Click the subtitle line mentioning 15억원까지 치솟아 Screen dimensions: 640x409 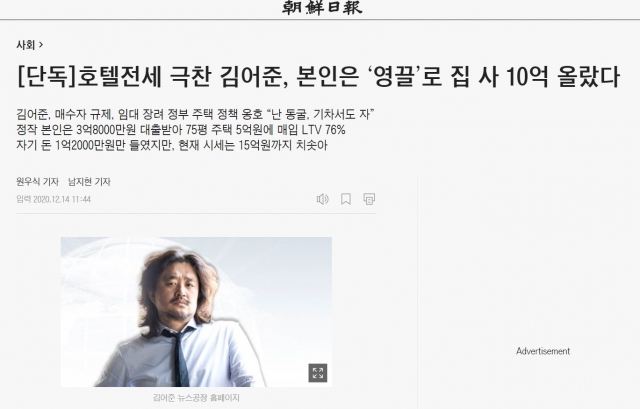[x=172, y=145]
